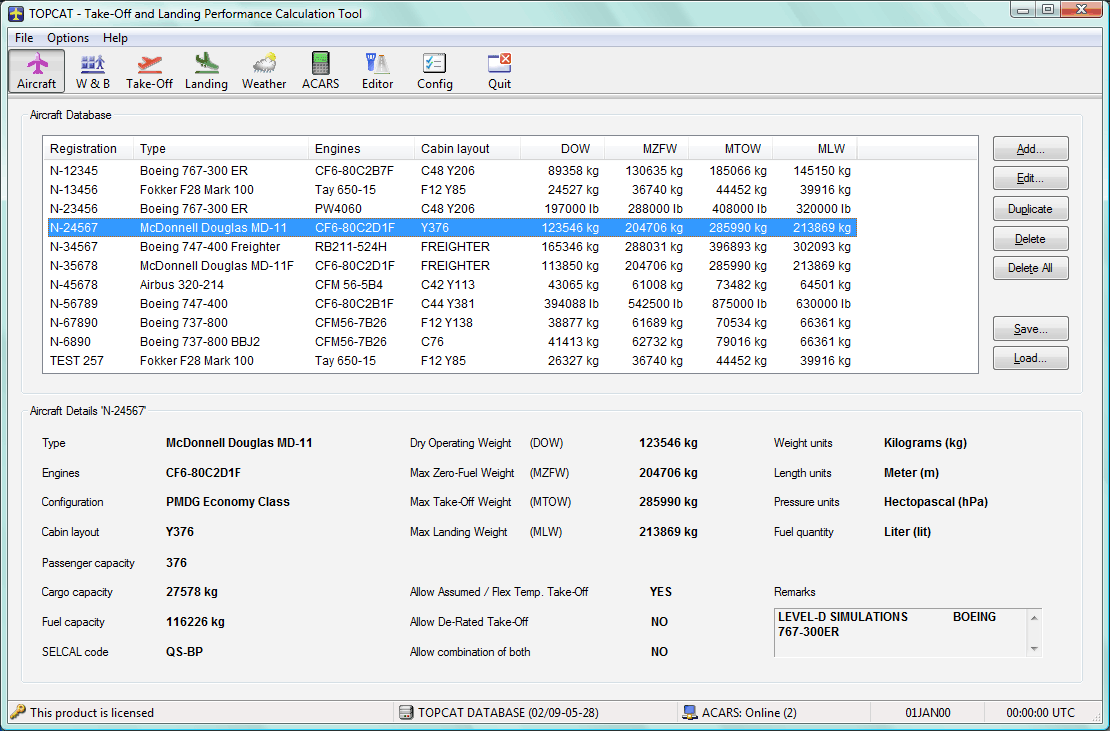Click the 116226 kg fuel capacity value

195,622
